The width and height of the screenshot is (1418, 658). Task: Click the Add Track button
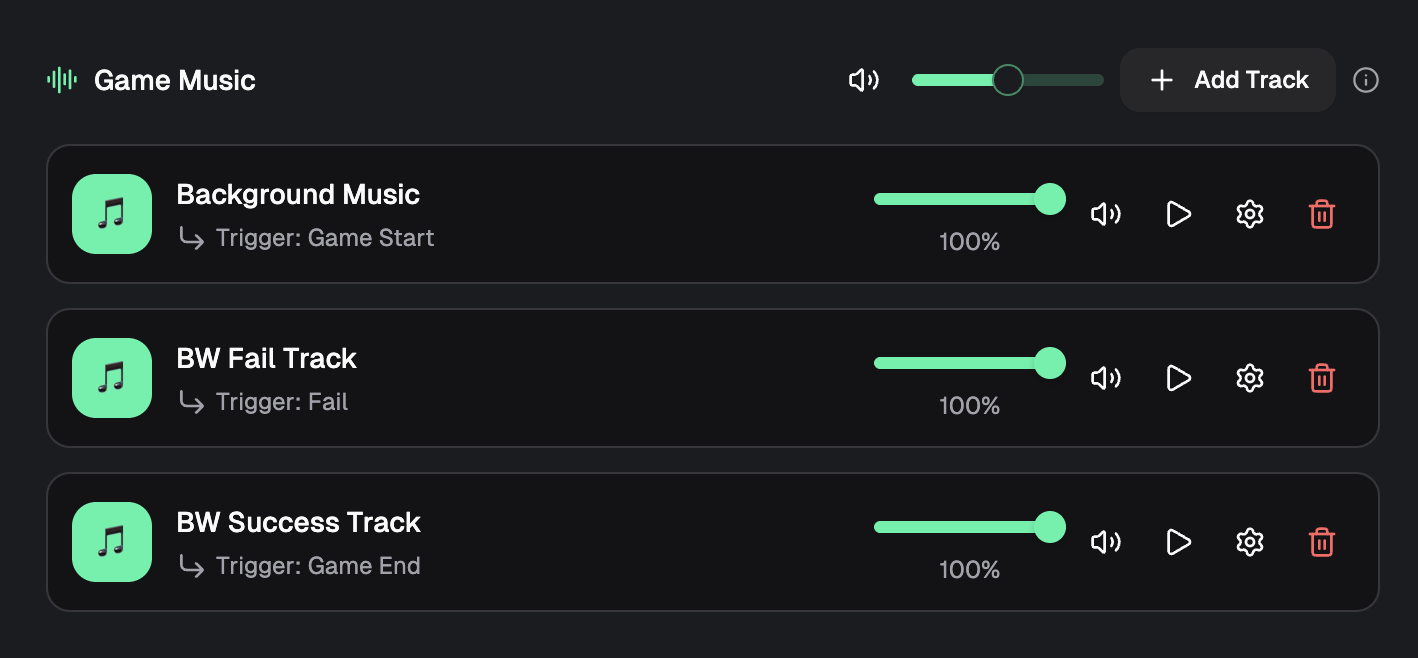pos(1228,80)
